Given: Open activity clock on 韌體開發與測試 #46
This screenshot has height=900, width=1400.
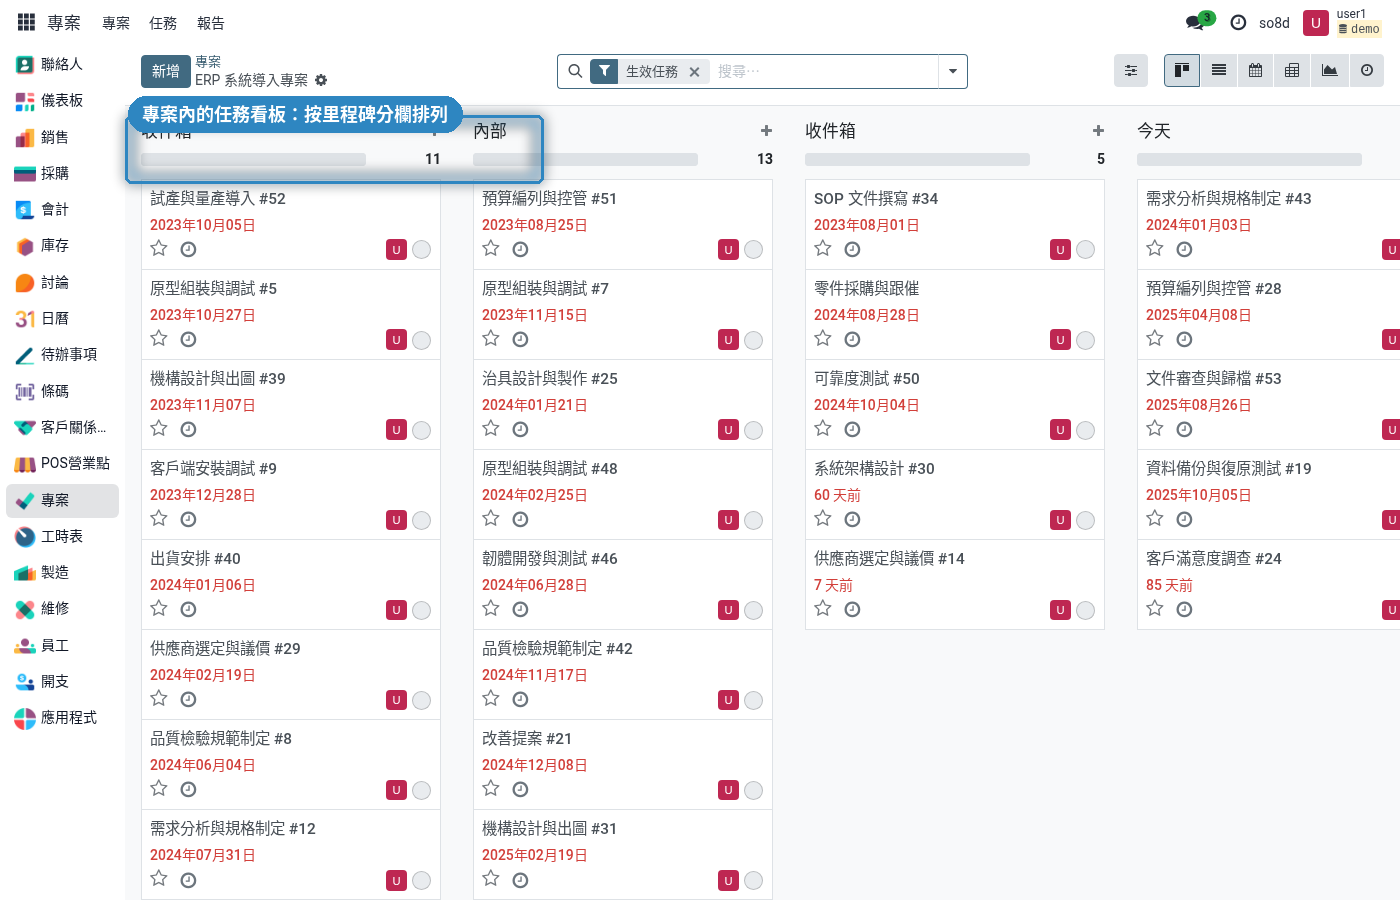Looking at the screenshot, I should click(x=520, y=609).
